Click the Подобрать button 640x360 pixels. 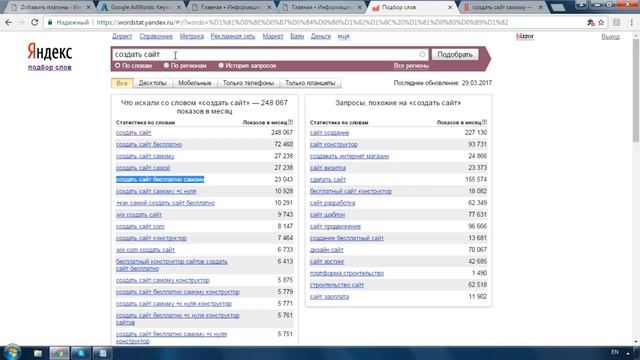[x=455, y=54]
